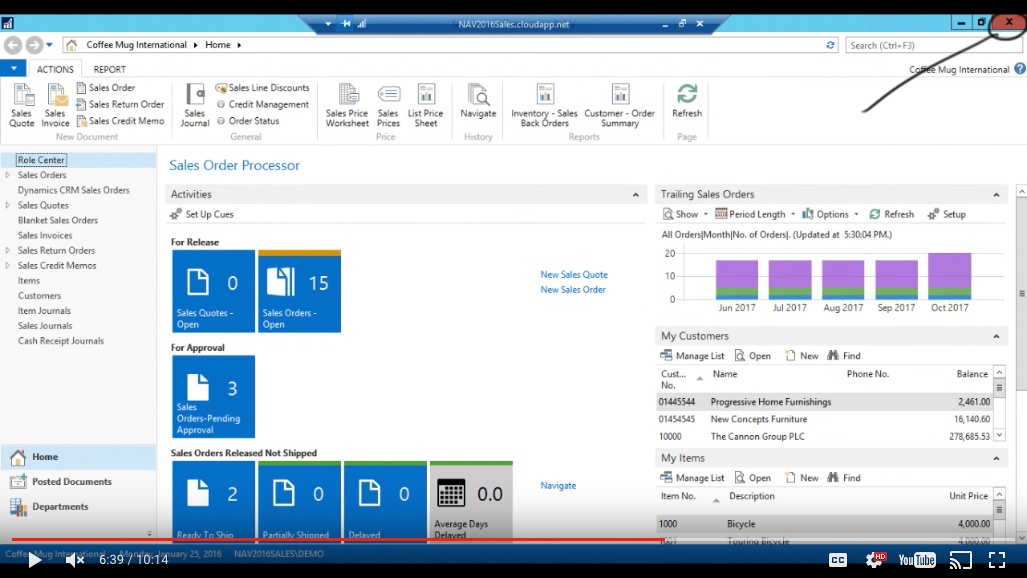
Task: Enter fullscreen video mode
Action: [997, 560]
